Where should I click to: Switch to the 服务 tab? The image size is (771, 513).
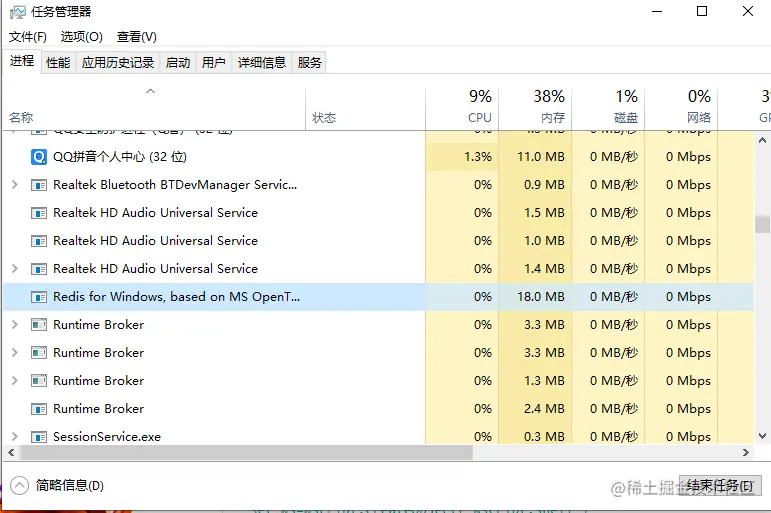(309, 62)
